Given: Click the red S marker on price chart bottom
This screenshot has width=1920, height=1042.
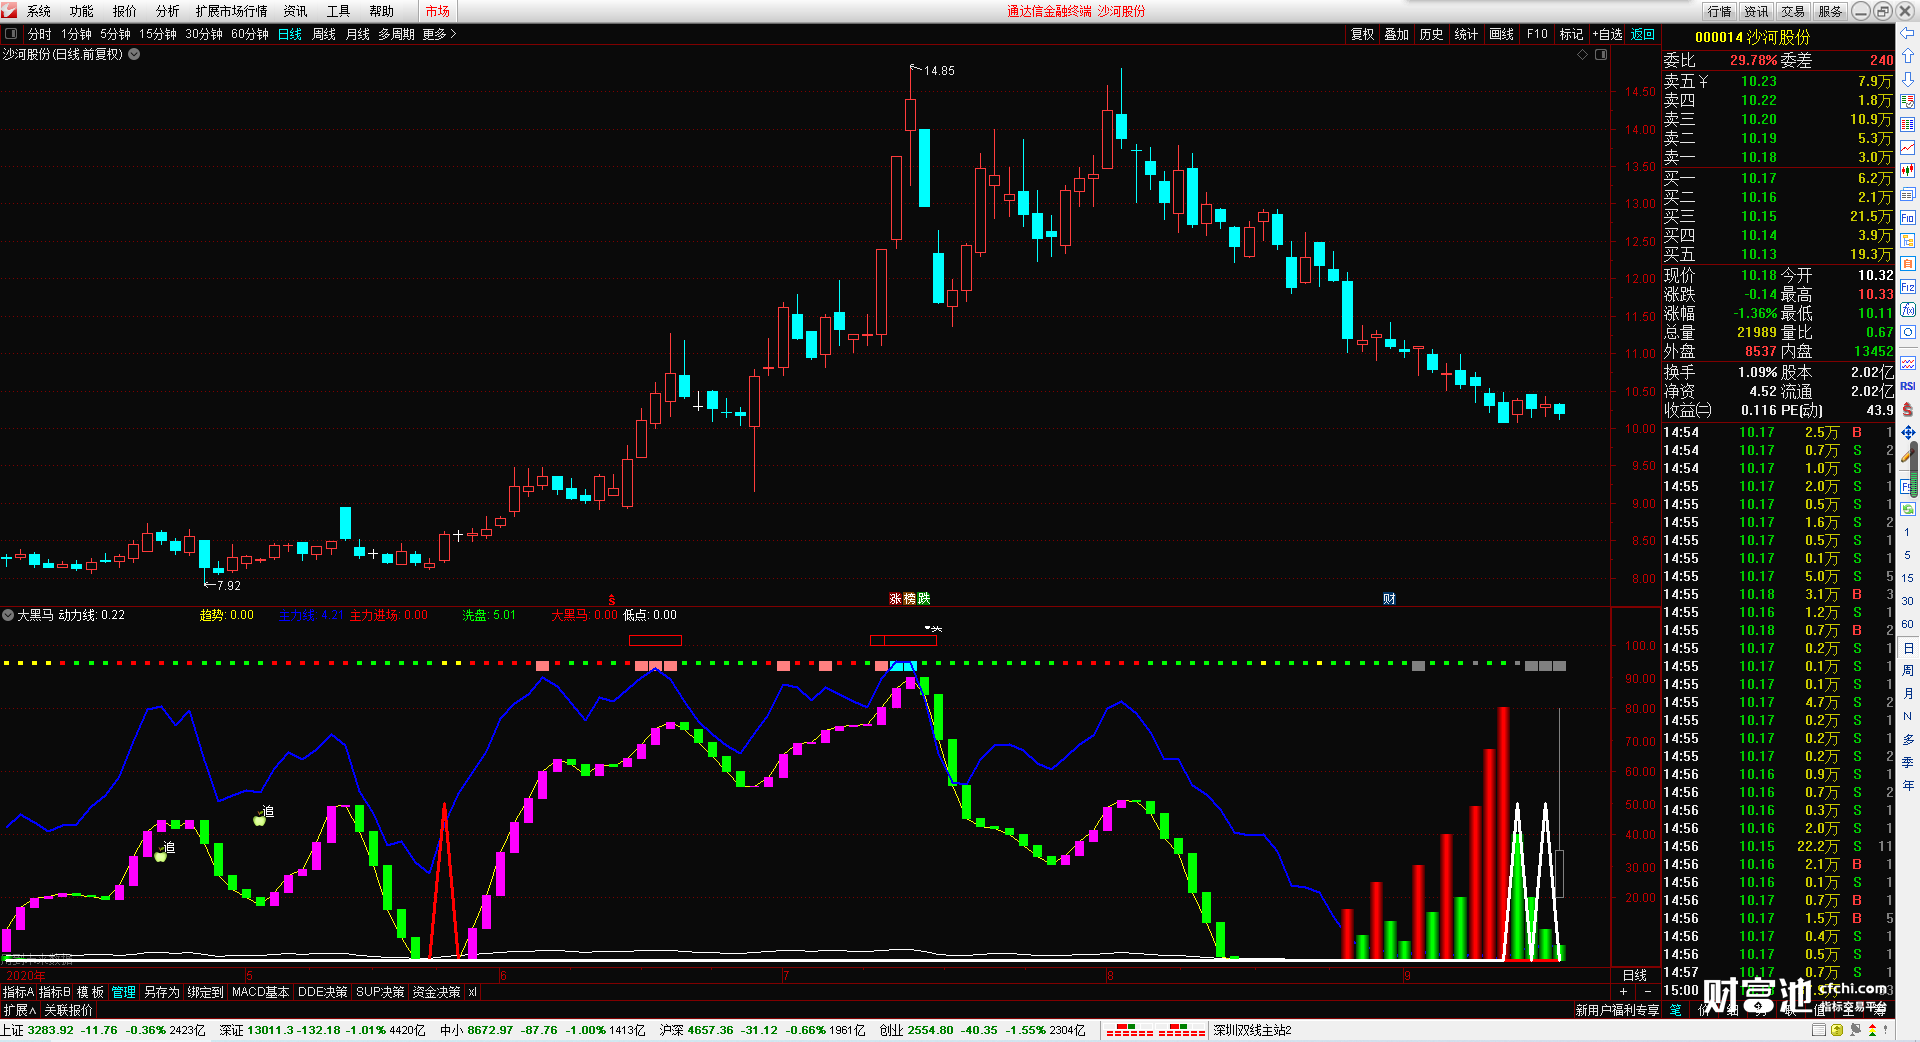Looking at the screenshot, I should [x=612, y=600].
